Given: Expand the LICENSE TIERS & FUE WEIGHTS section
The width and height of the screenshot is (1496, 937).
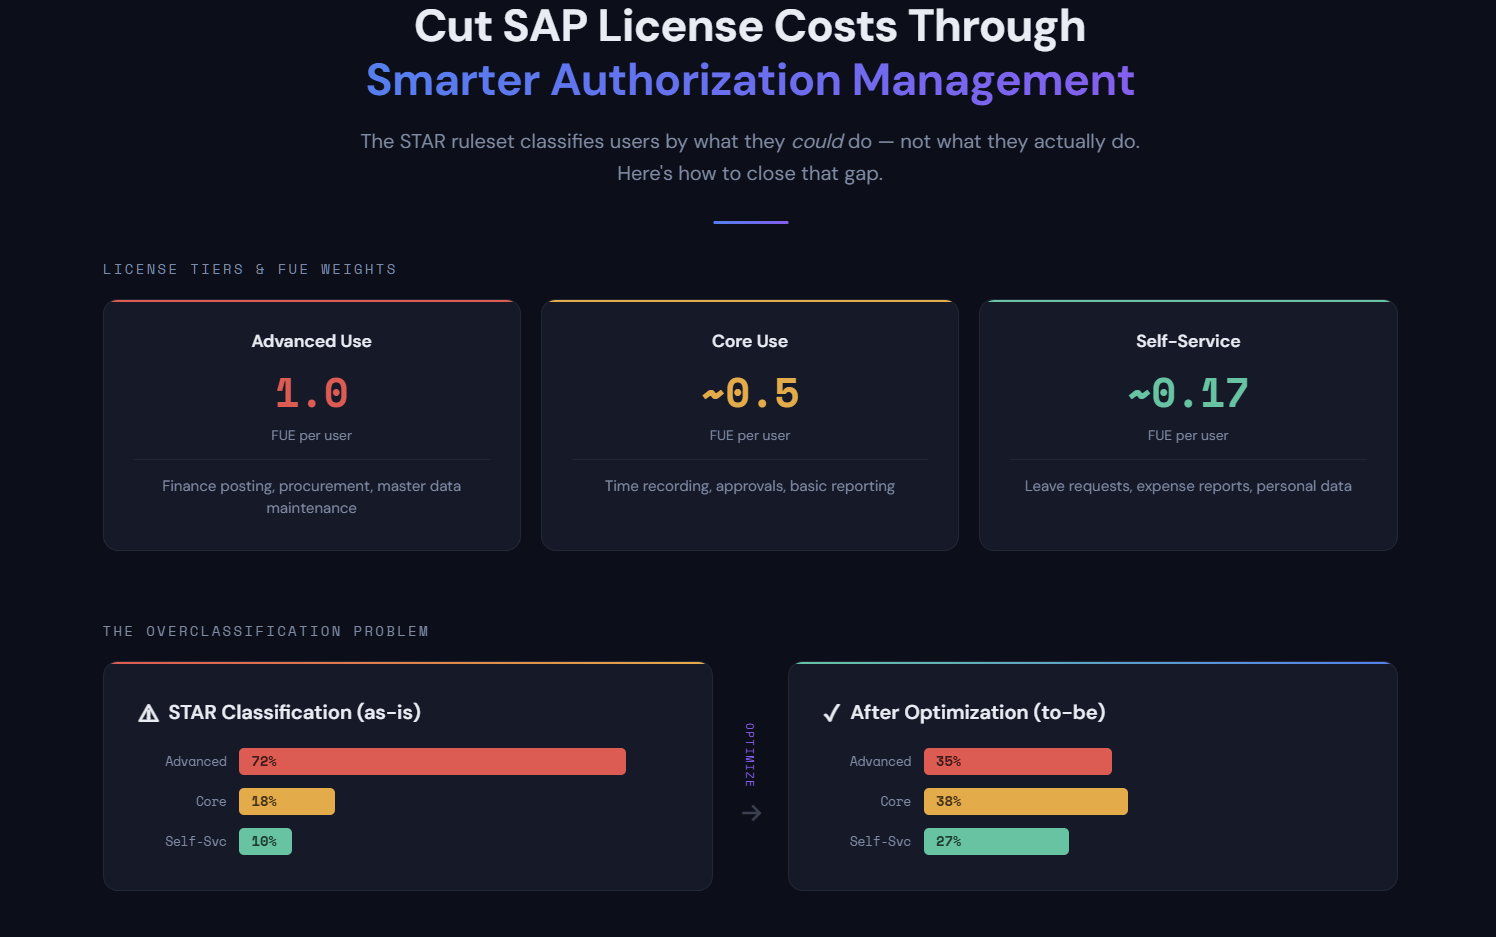Looking at the screenshot, I should pyautogui.click(x=249, y=269).
